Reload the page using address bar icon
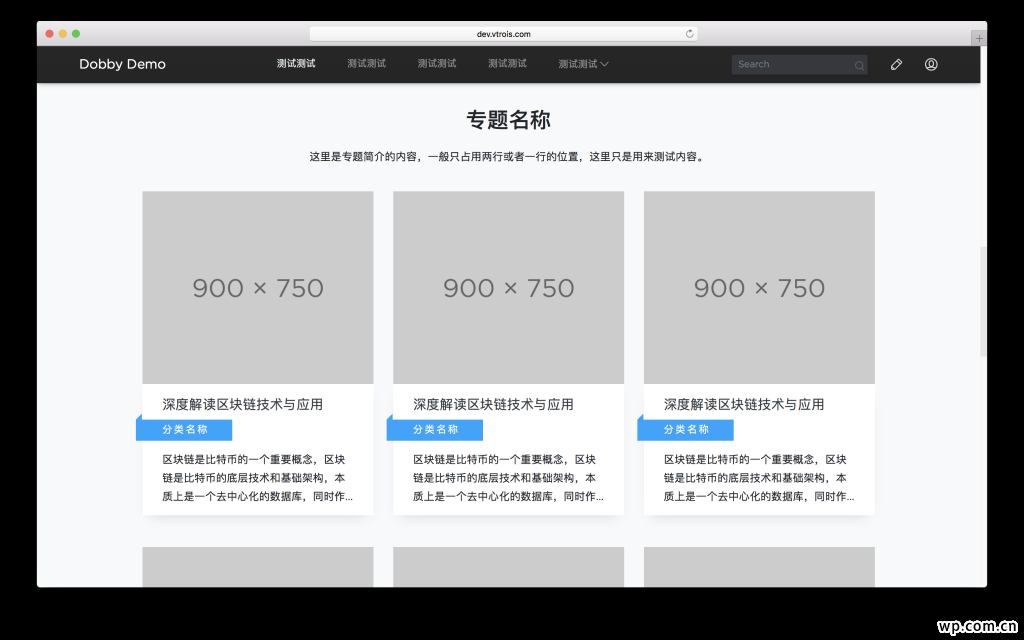The height and width of the screenshot is (640, 1024). pyautogui.click(x=689, y=34)
